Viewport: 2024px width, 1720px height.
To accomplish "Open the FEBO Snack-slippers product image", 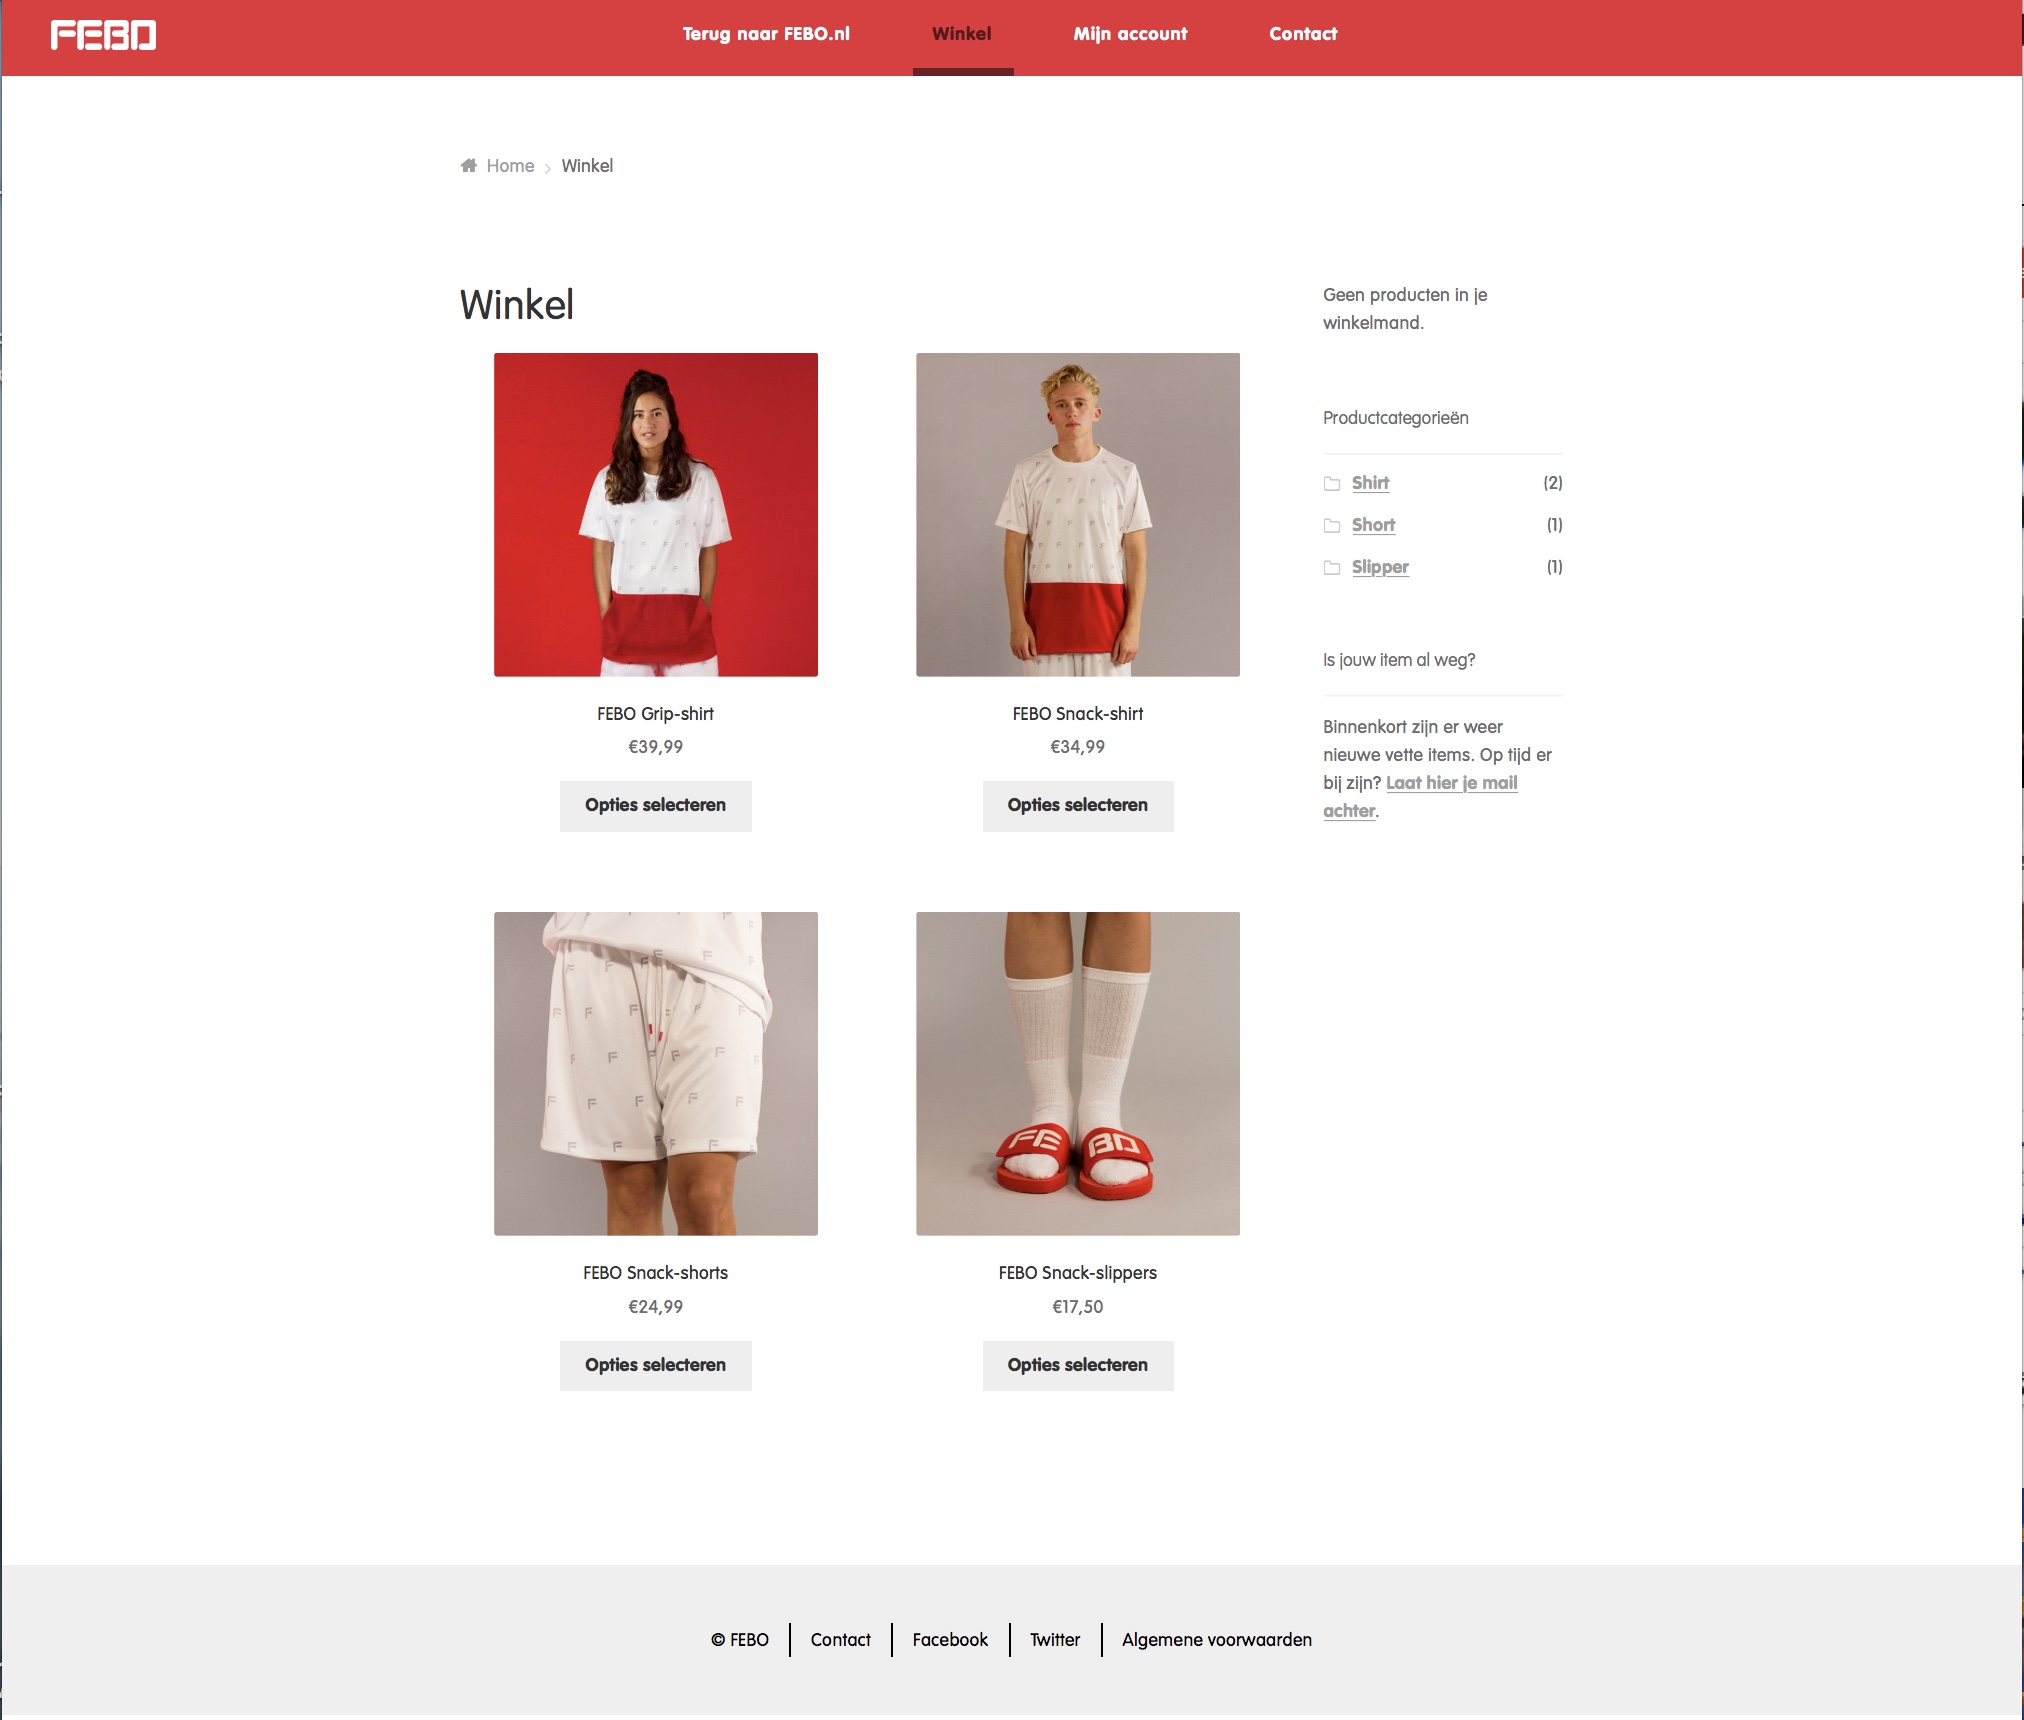I will pos(1078,1073).
